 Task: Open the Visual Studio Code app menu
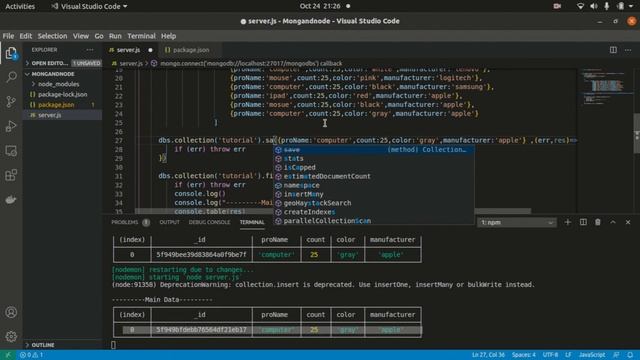pos(89,6)
